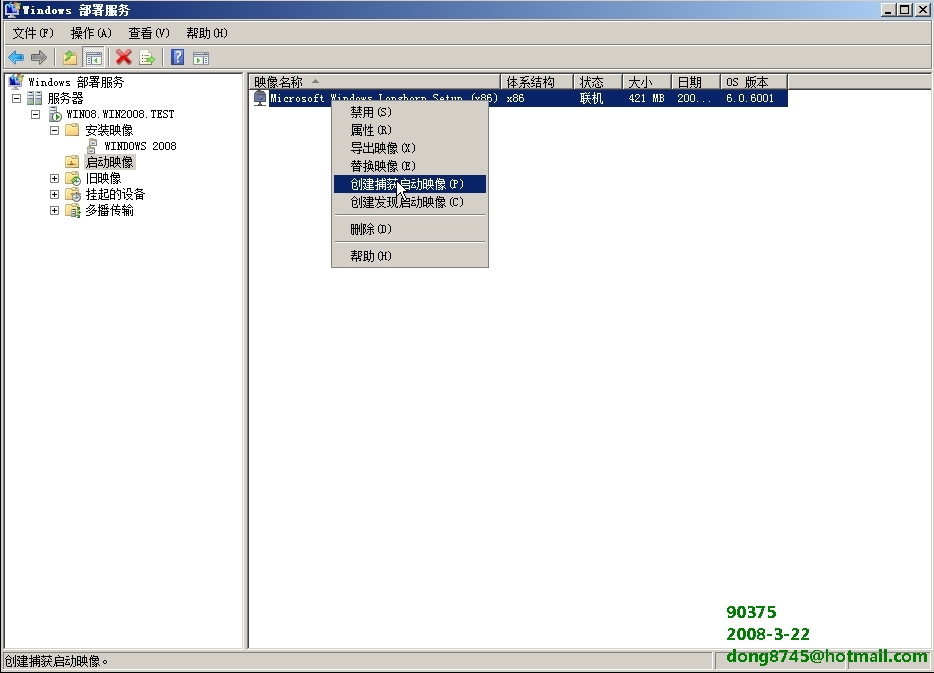This screenshot has height=673, width=934.
Task: Choose 导出映像(X) from context menu
Action: click(x=410, y=148)
